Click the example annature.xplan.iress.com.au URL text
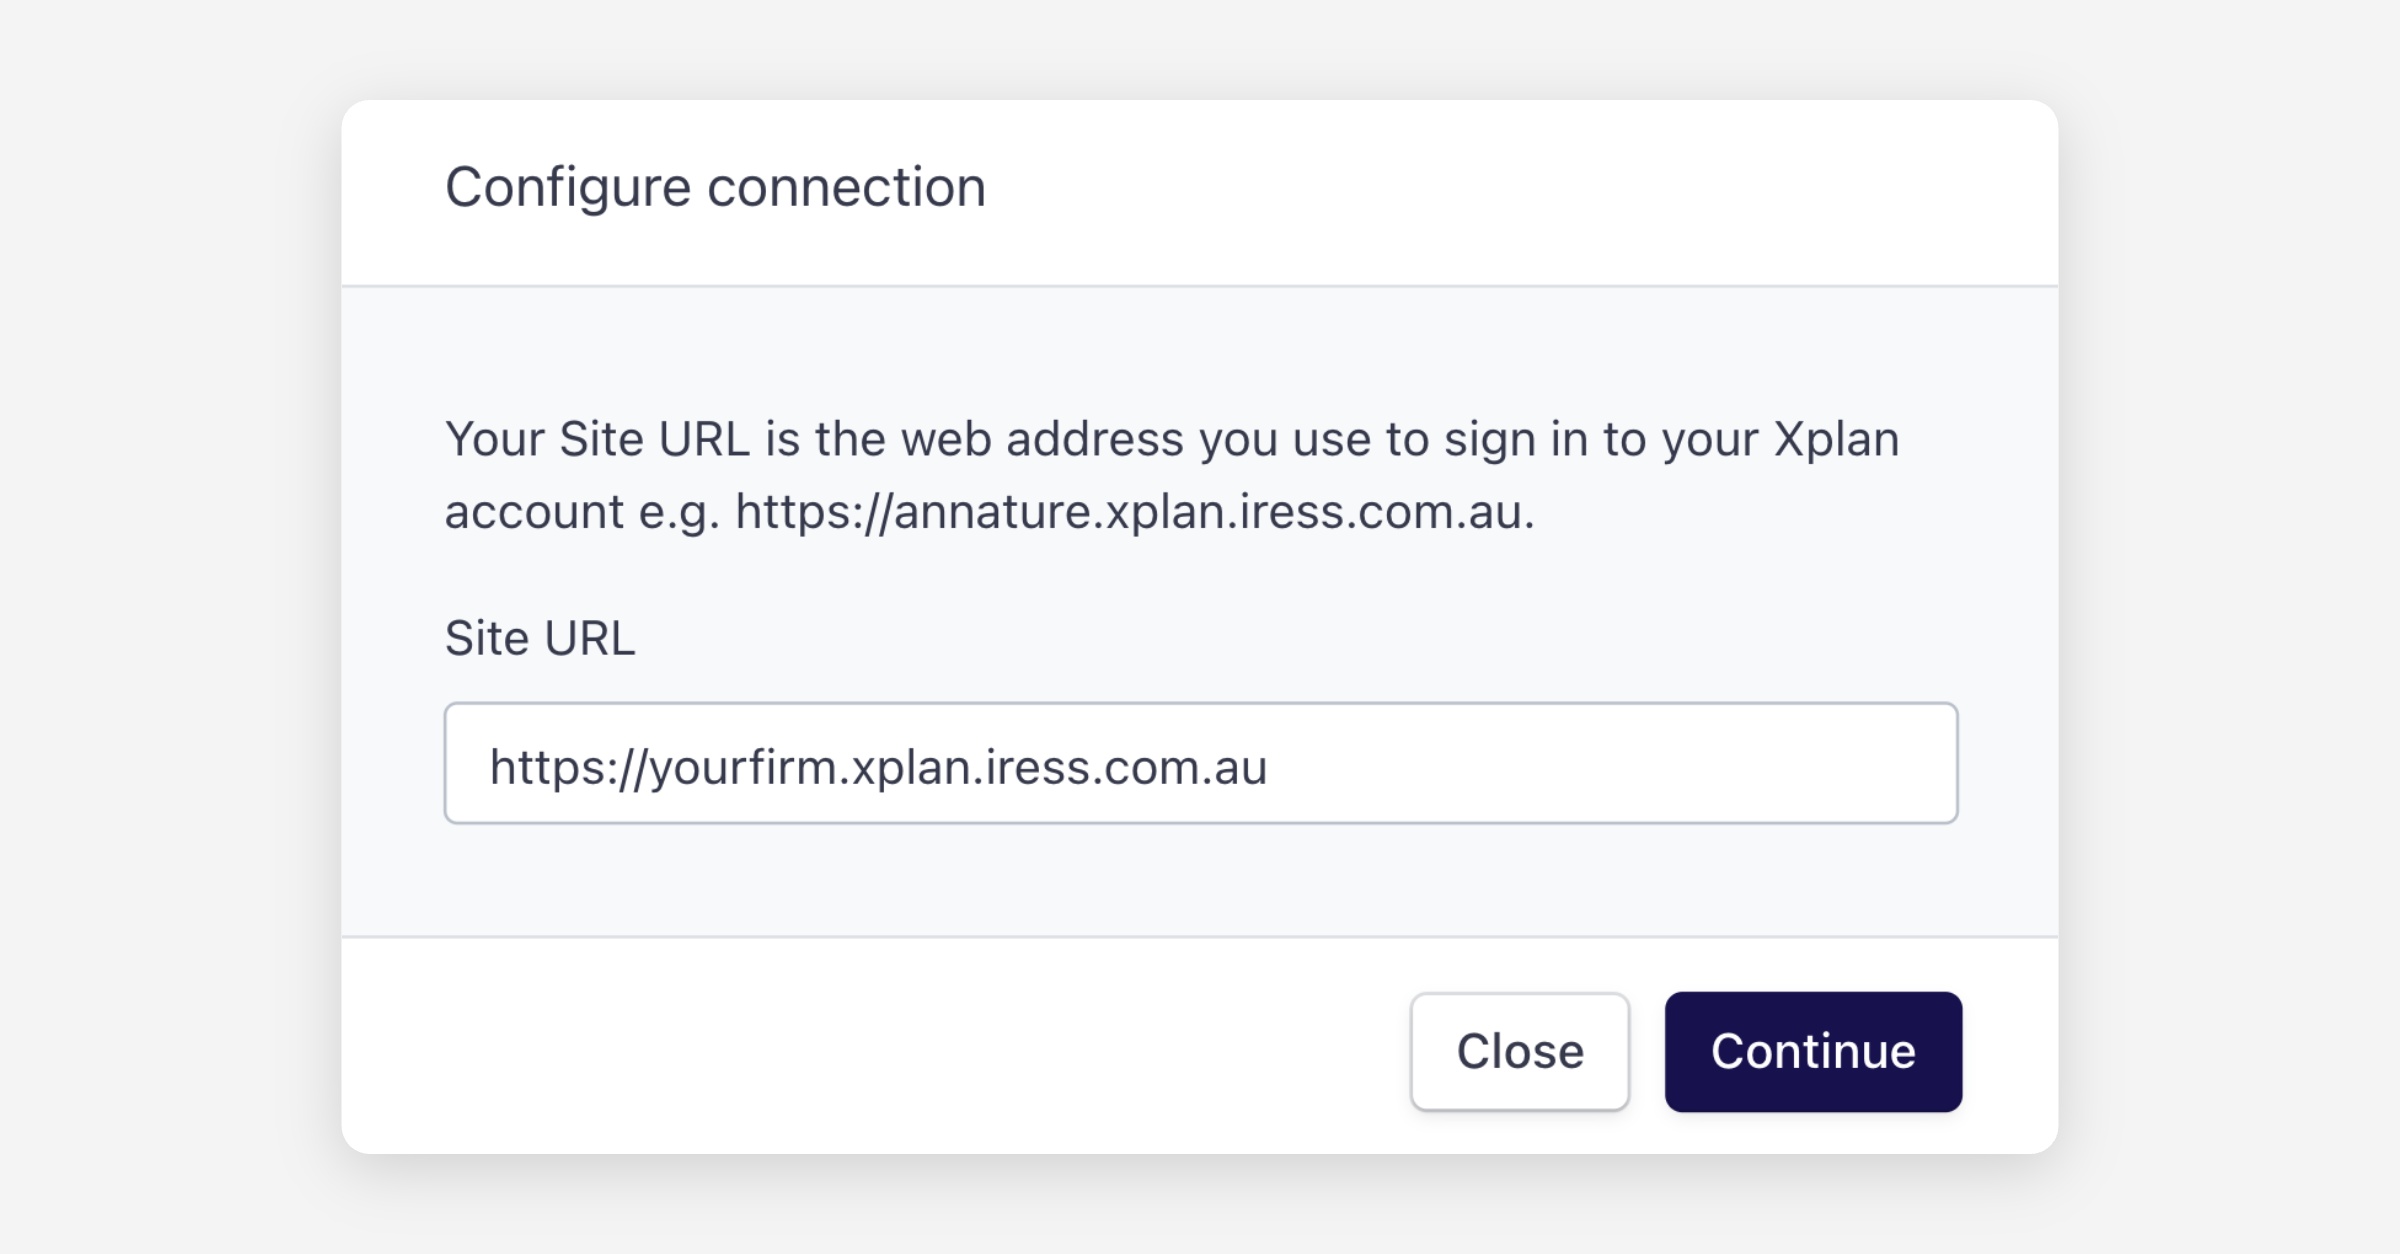This screenshot has width=2400, height=1254. pyautogui.click(x=1133, y=512)
